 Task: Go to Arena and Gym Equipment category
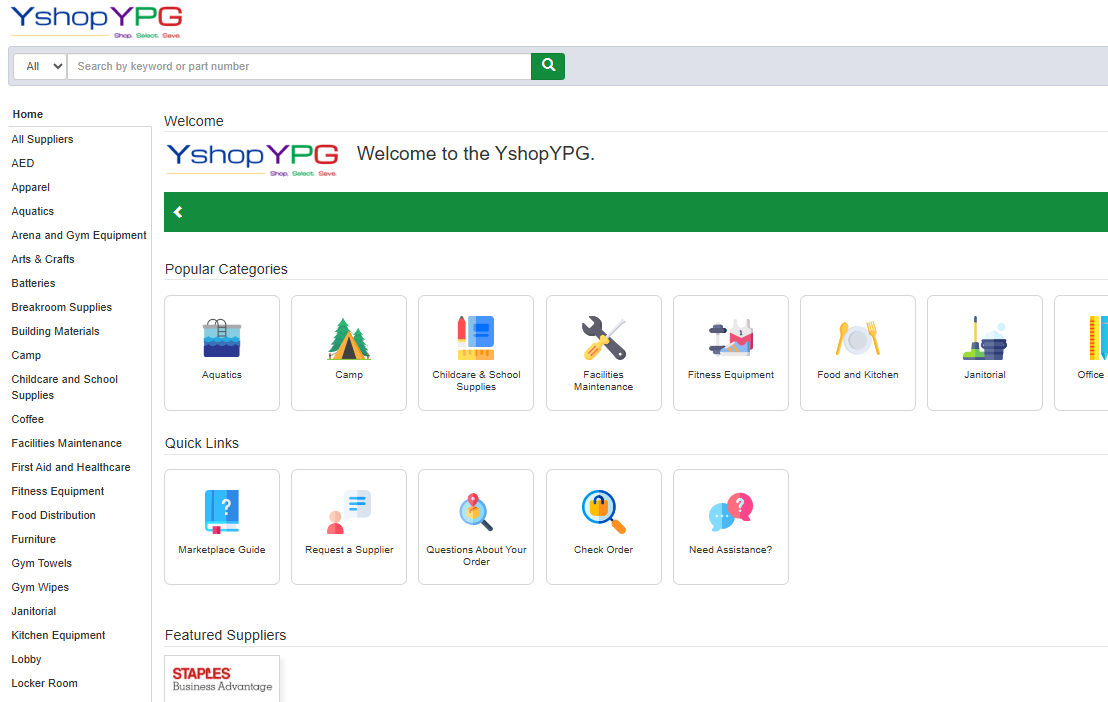[79, 235]
